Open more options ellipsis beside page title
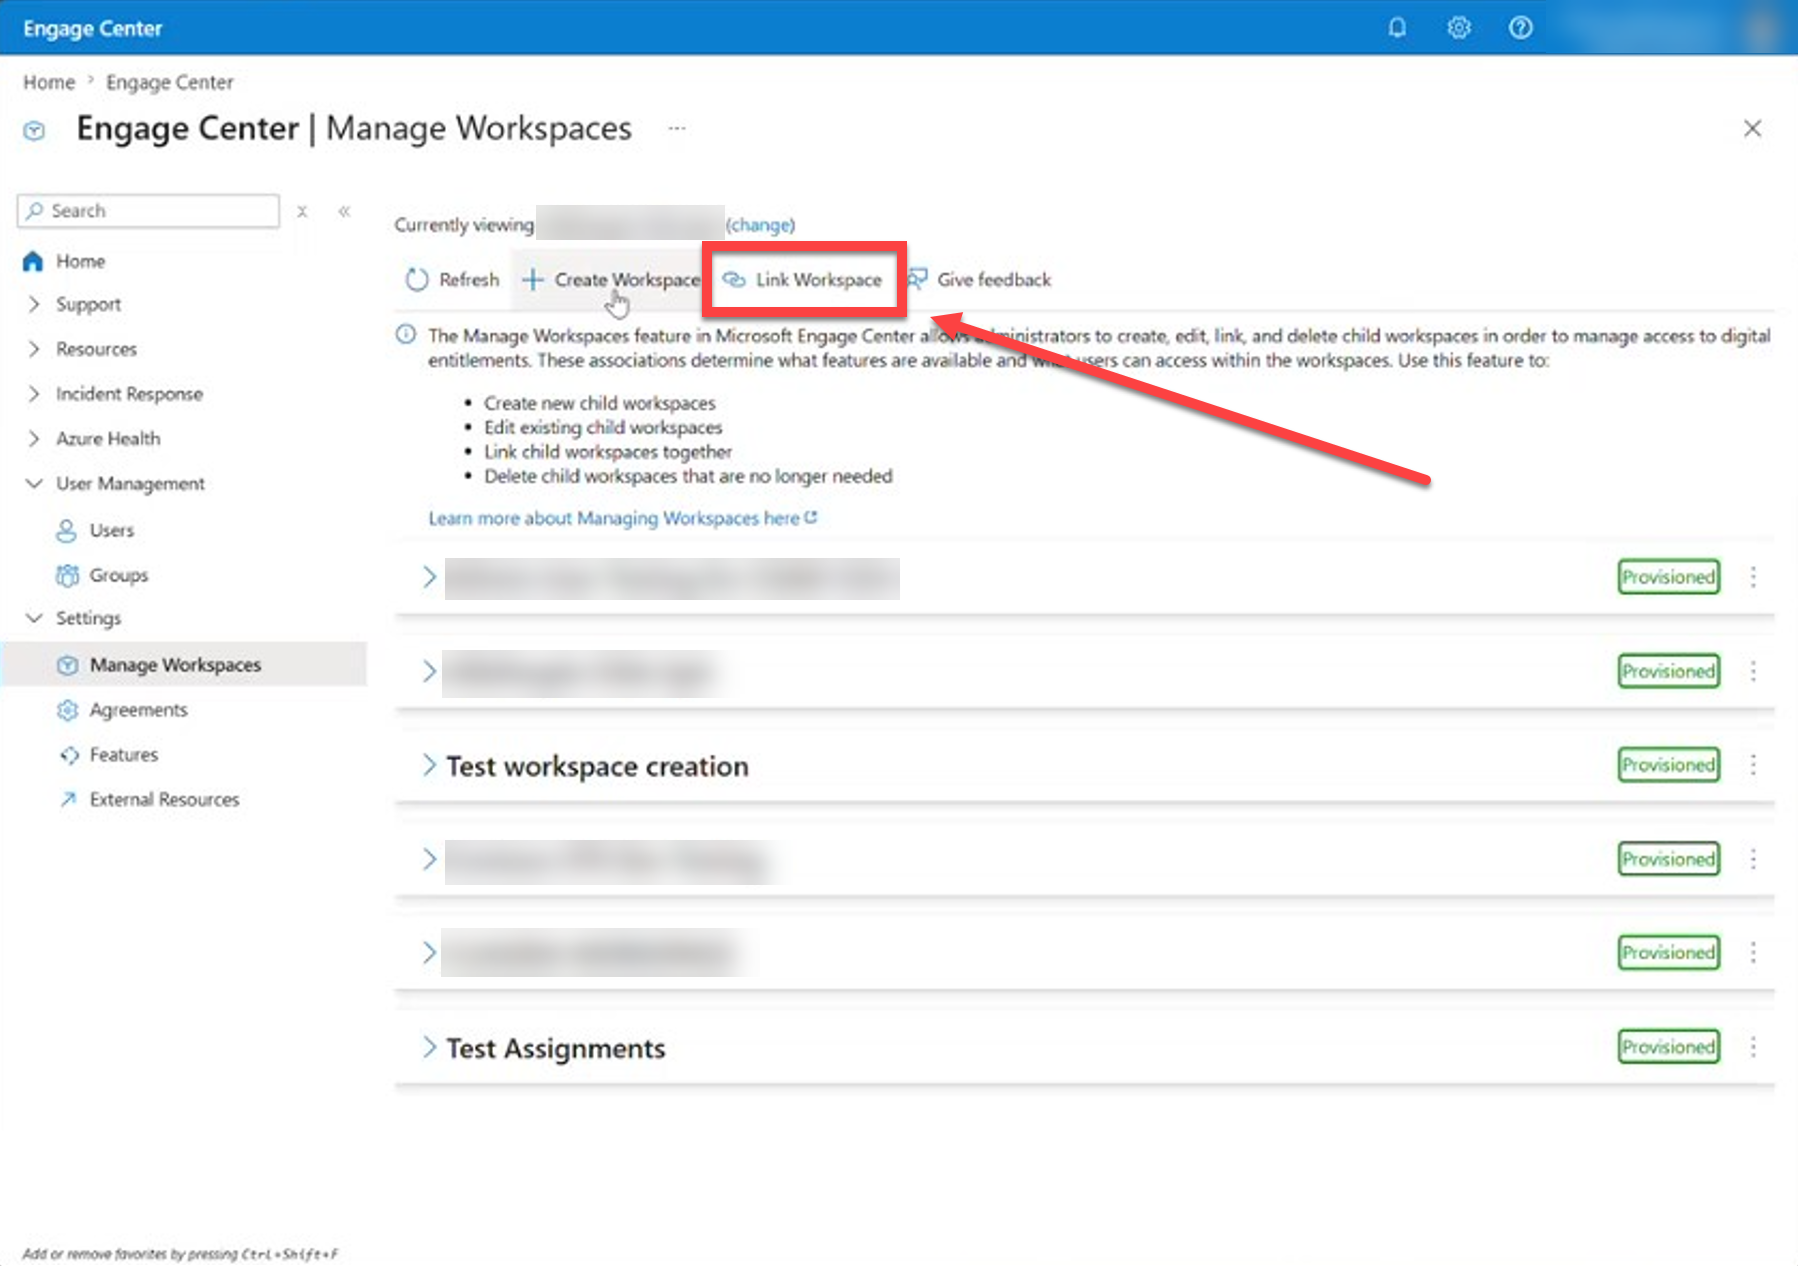This screenshot has height=1266, width=1798. (677, 128)
